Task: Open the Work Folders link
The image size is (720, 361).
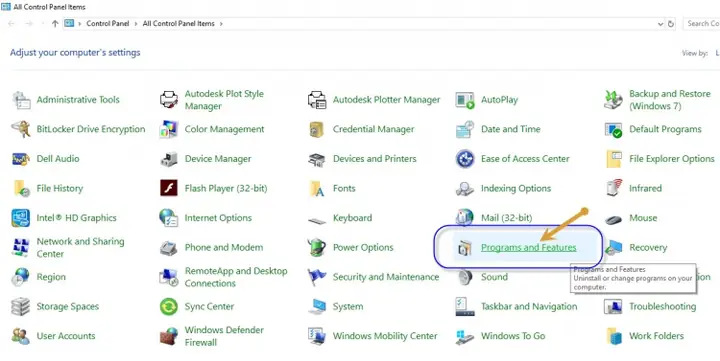Action: [657, 336]
